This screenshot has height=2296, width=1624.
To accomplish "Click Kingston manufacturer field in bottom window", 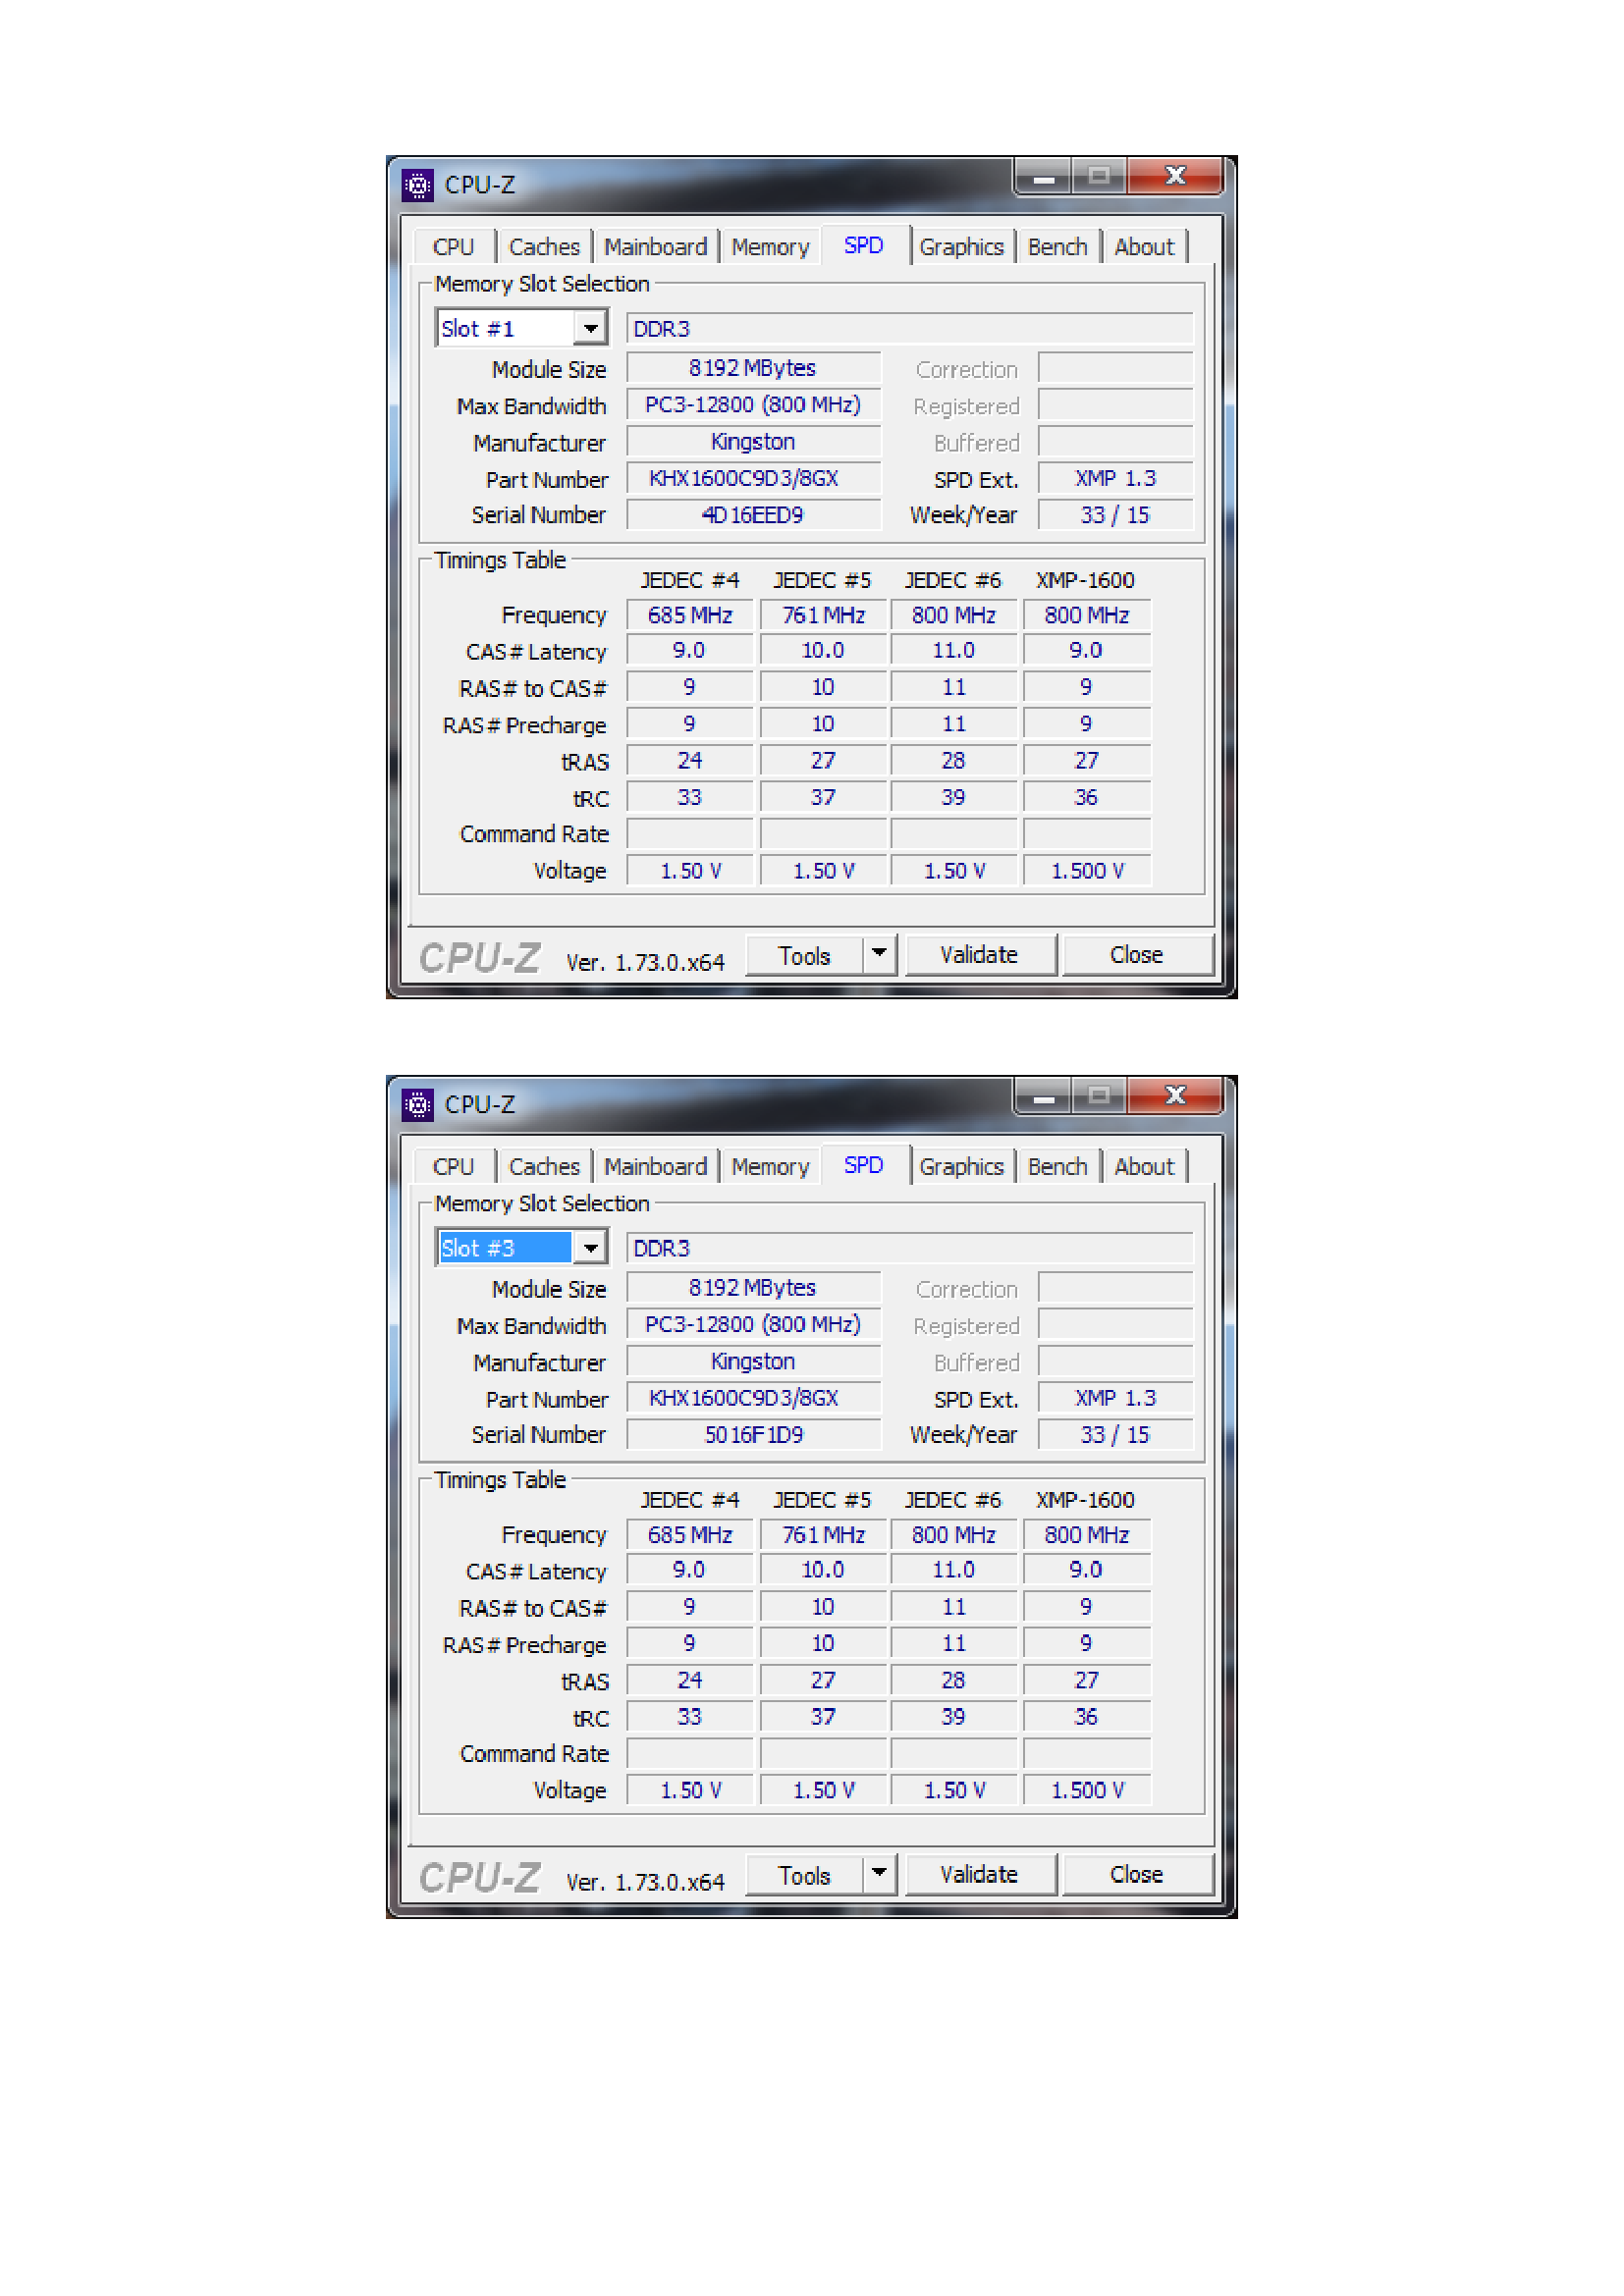I will 754,1362.
